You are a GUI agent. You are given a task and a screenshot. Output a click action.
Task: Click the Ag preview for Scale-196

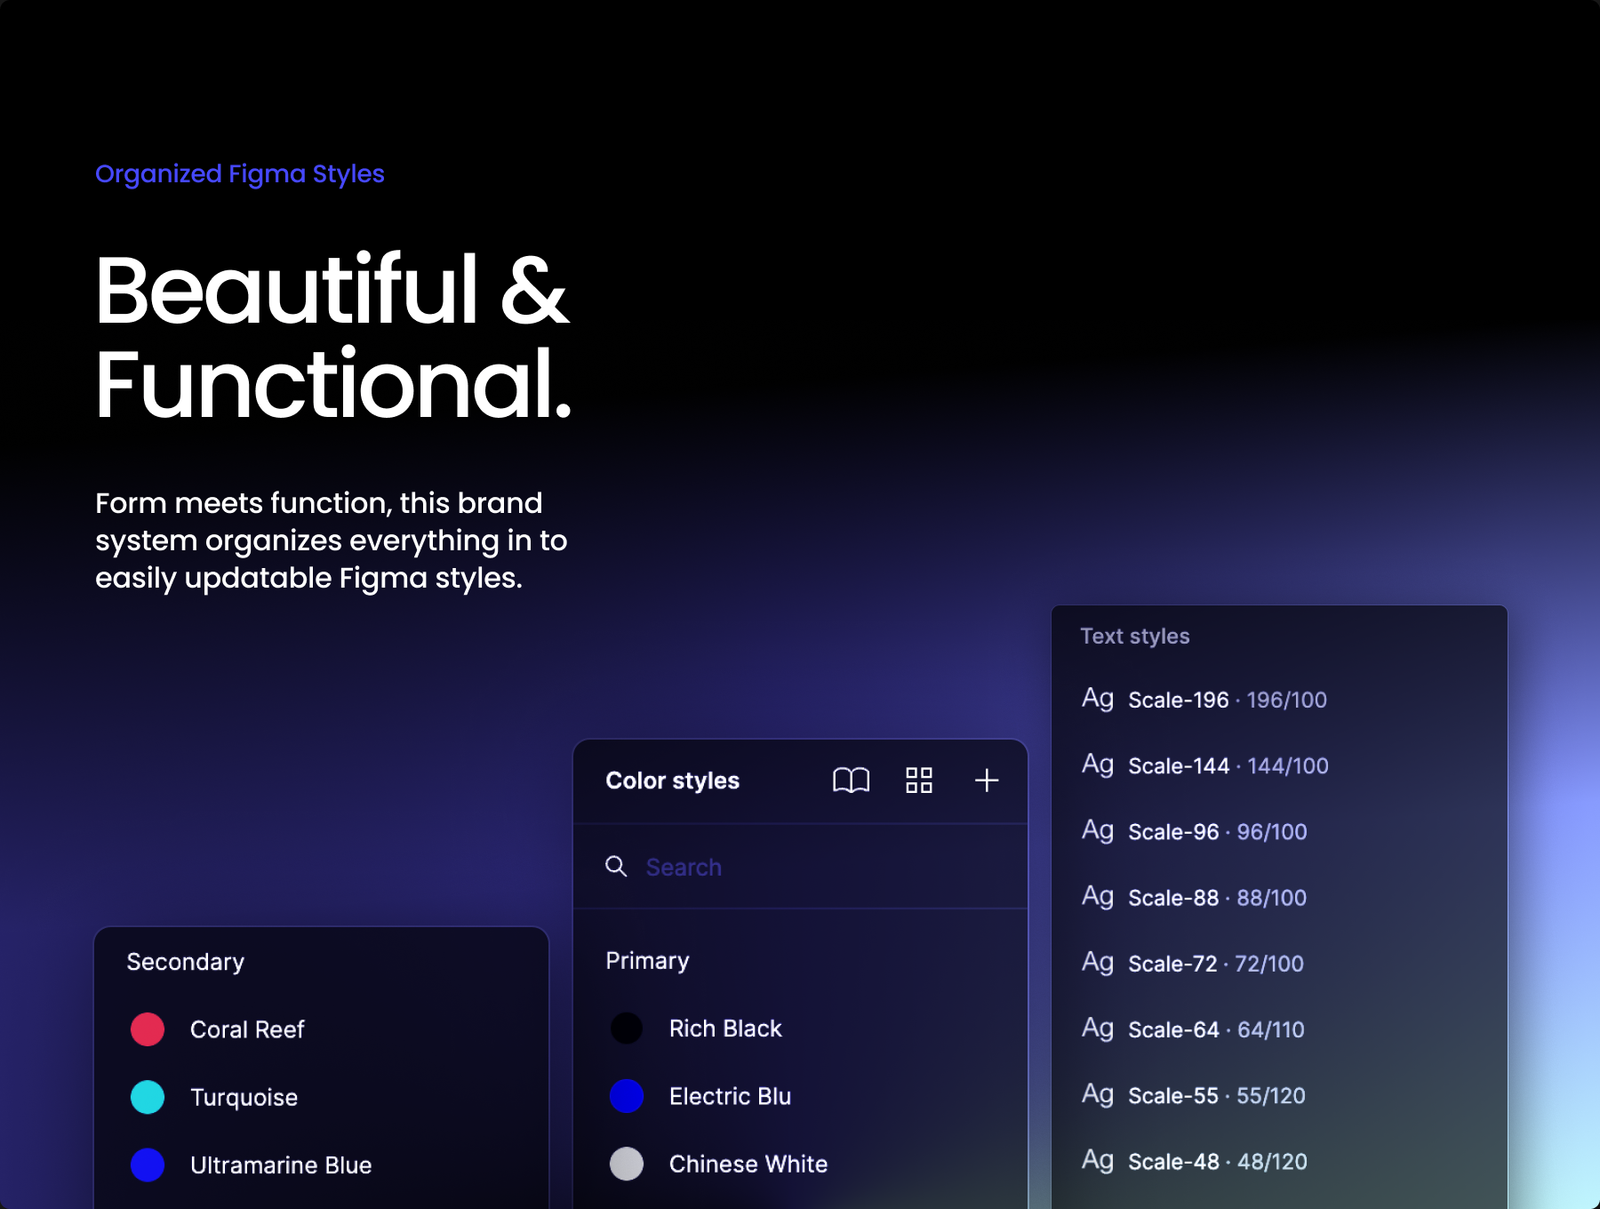coord(1097,699)
